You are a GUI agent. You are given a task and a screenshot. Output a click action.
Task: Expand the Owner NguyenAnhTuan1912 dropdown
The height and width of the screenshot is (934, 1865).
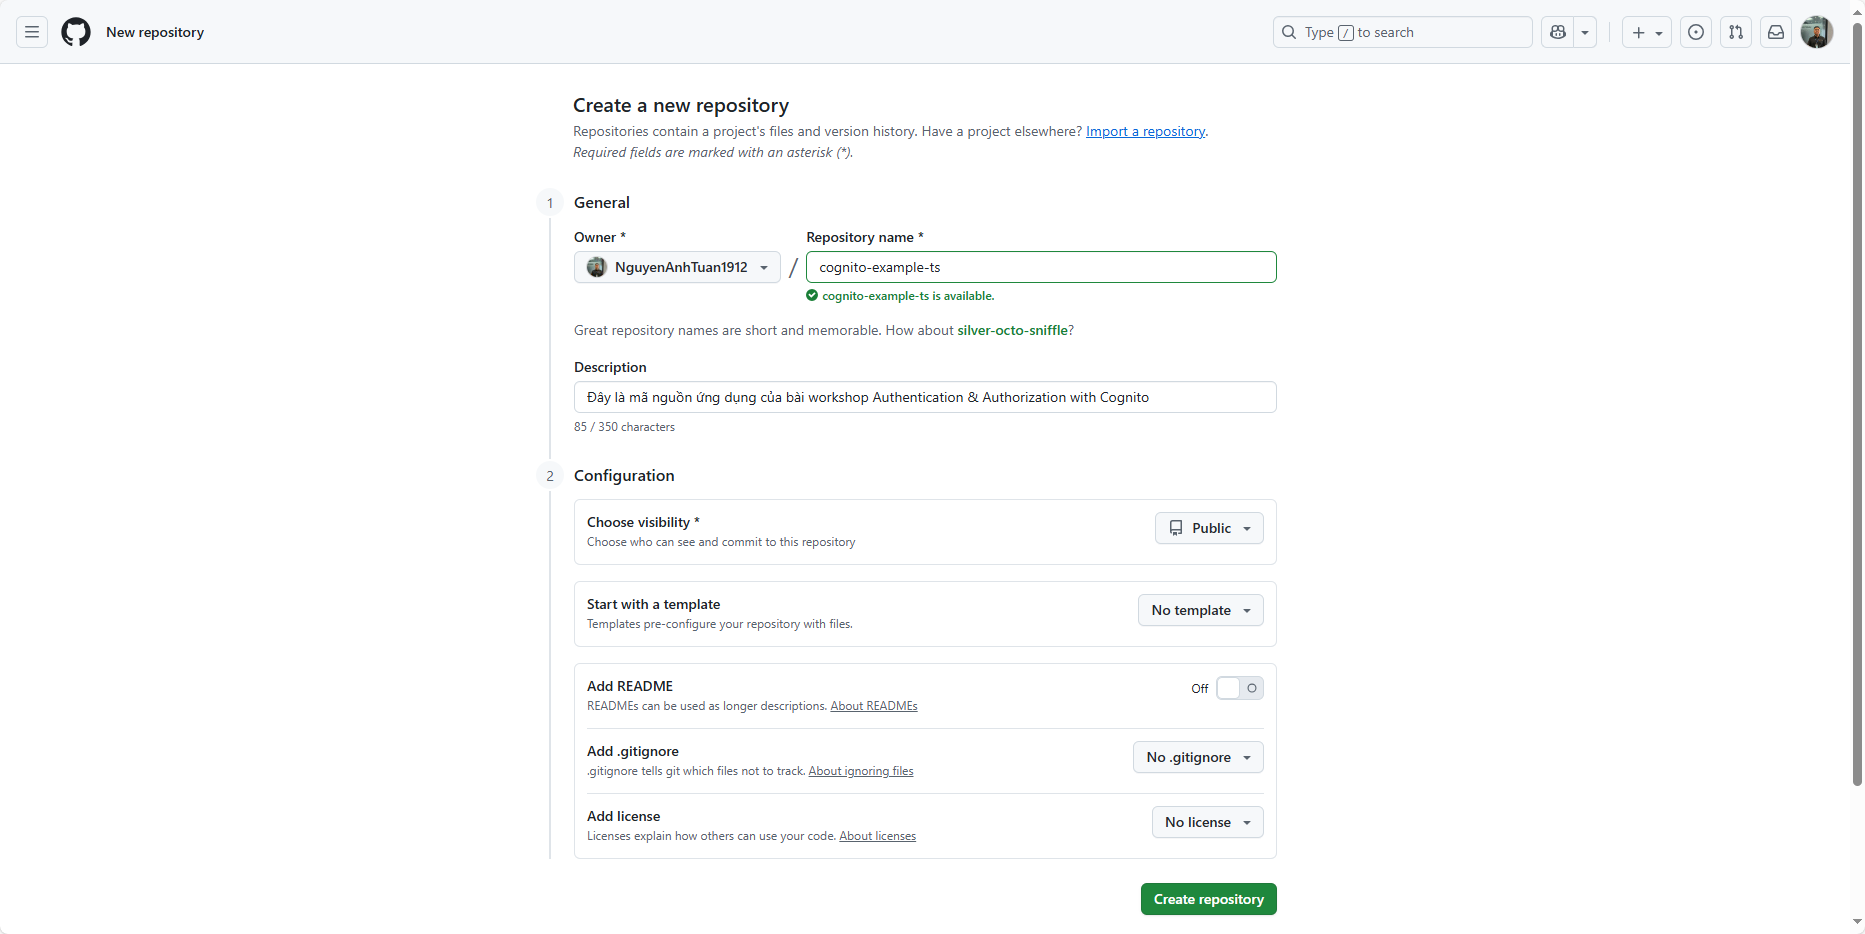pyautogui.click(x=677, y=267)
